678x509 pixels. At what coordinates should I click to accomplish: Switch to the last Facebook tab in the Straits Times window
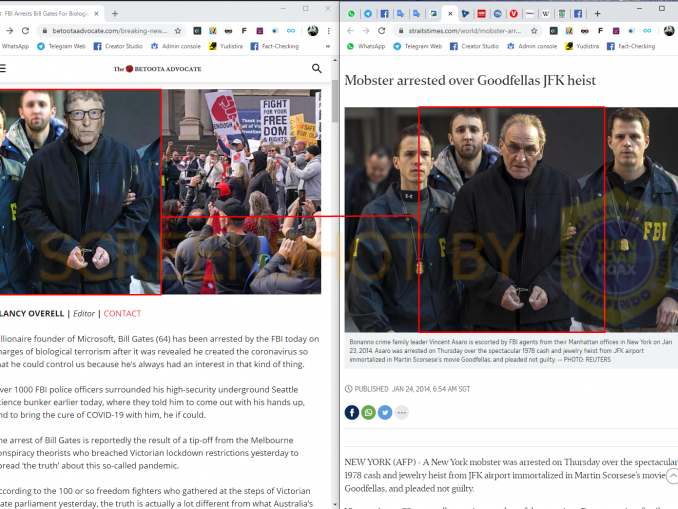pyautogui.click(x=578, y=14)
